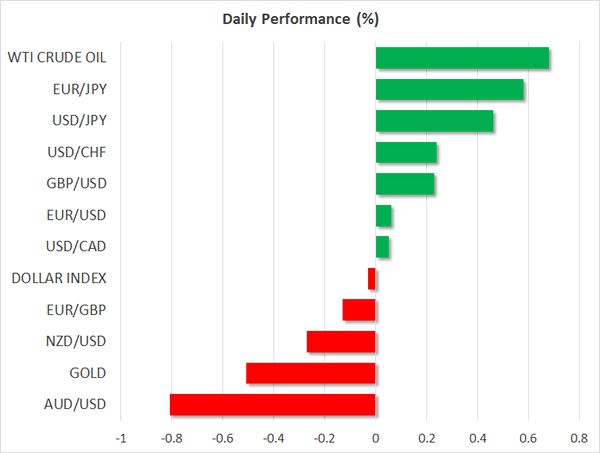Viewport: 600px width, 453px height.
Task: Select the green USD/JPY bar
Action: pyautogui.click(x=434, y=121)
